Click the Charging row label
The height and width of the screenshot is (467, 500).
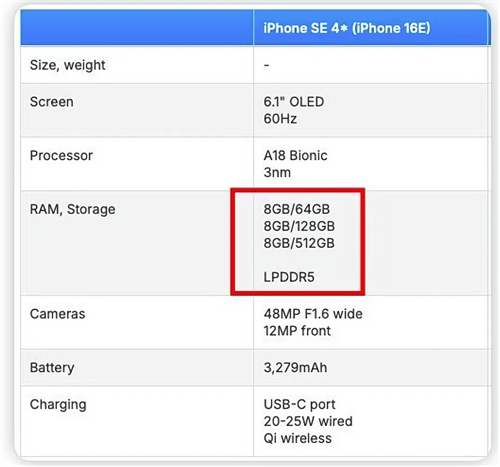pos(58,405)
